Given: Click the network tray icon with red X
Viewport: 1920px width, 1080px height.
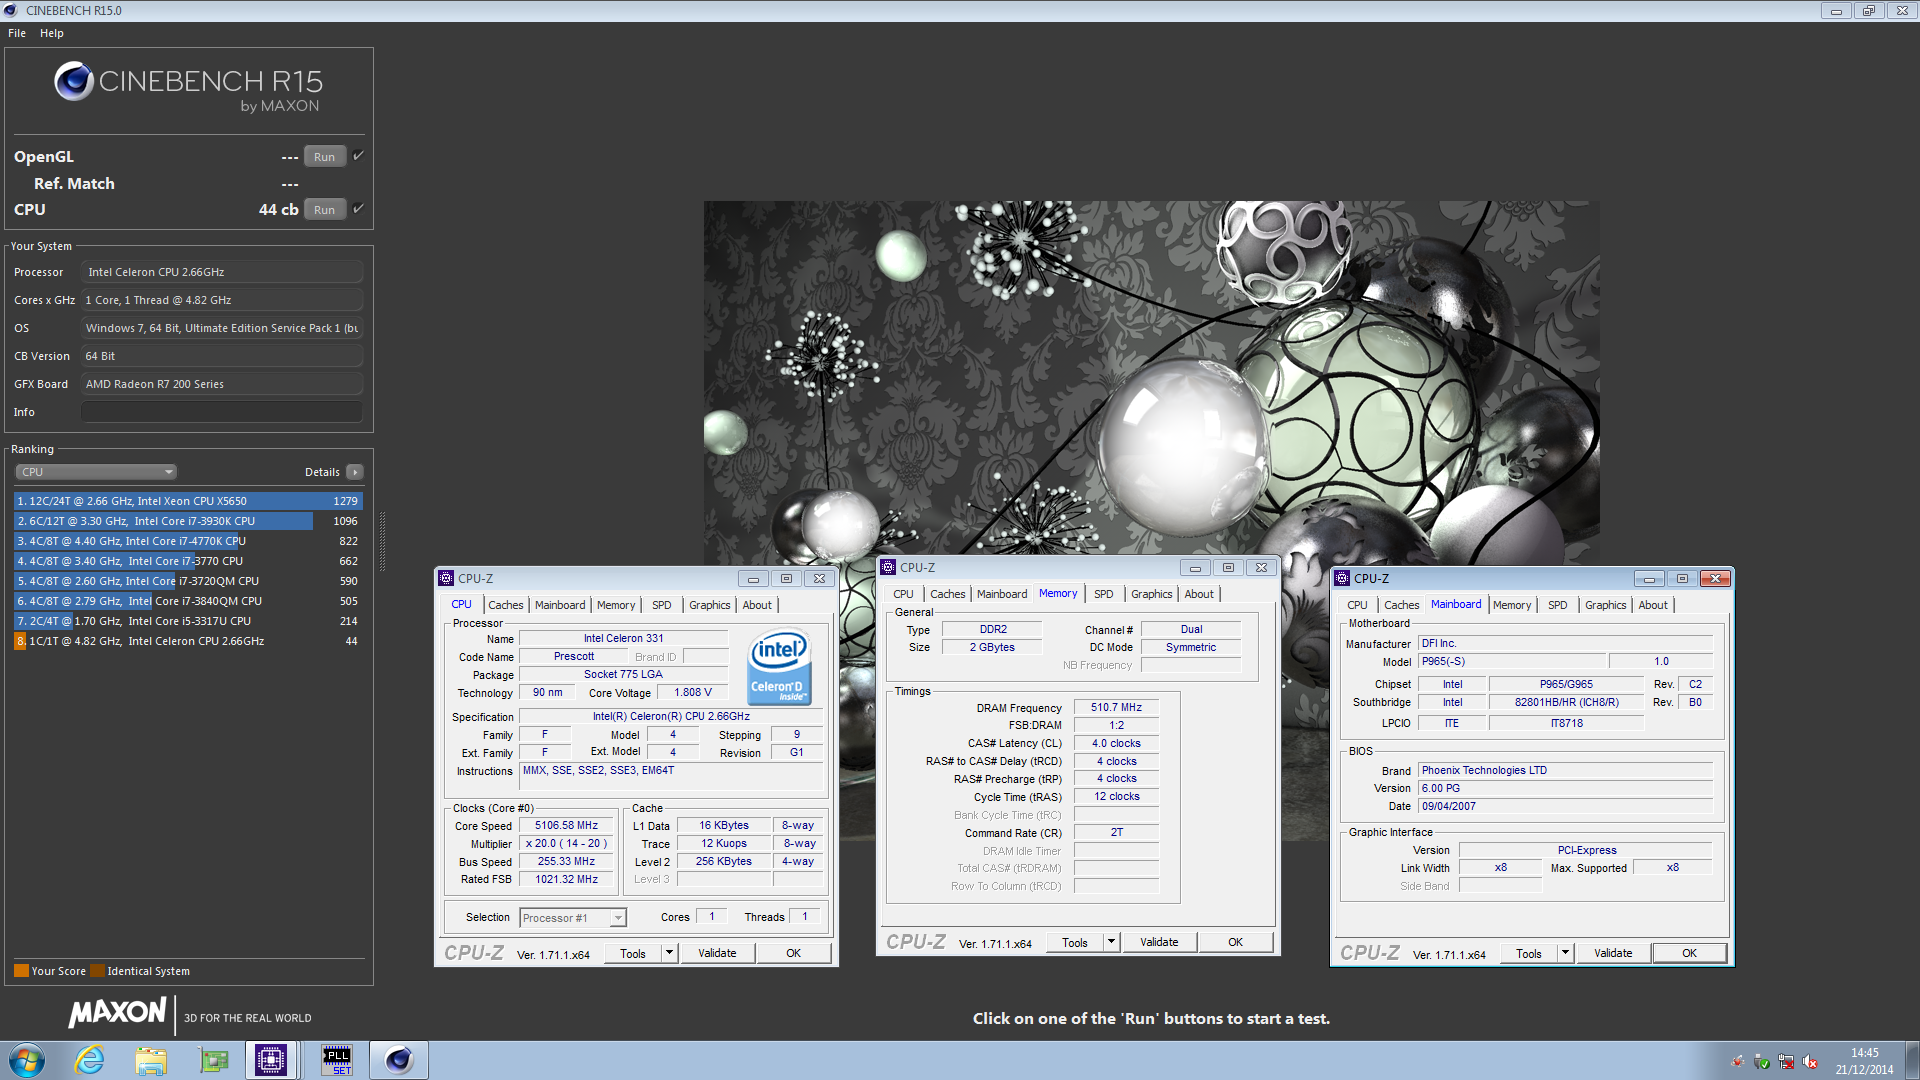Looking at the screenshot, I should click(x=1786, y=1062).
